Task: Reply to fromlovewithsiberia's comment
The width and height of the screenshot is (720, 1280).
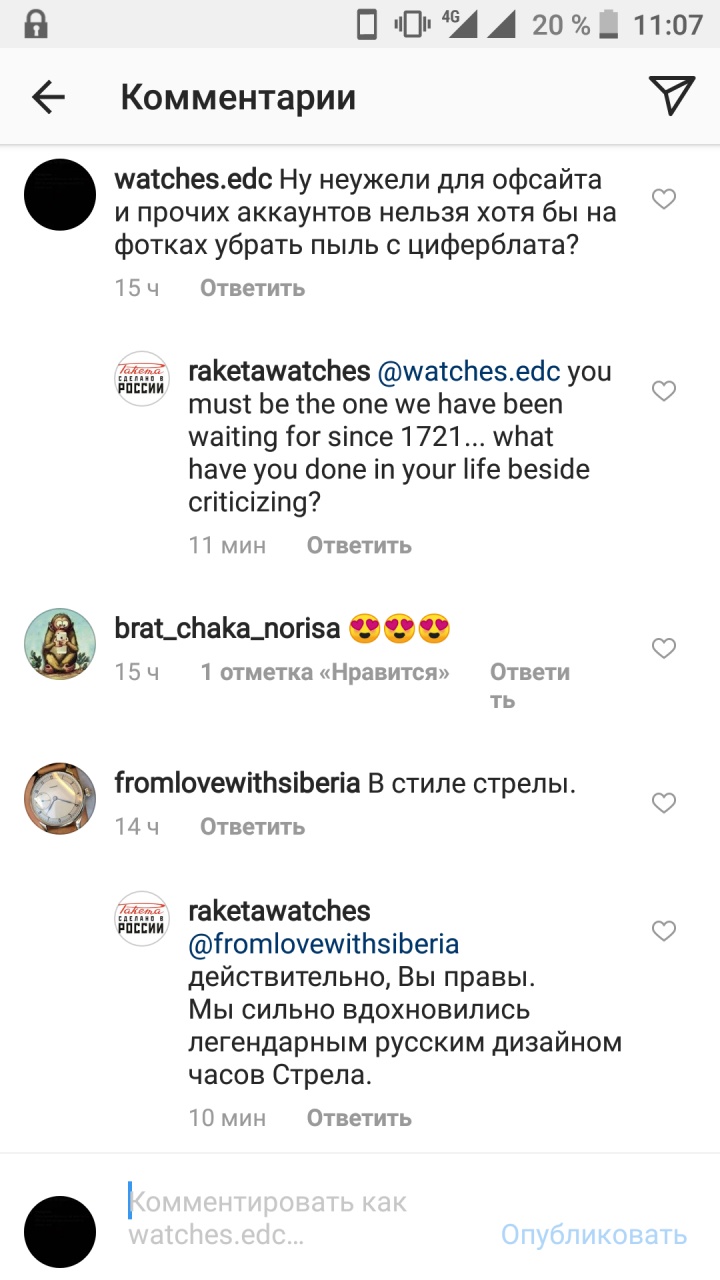Action: coord(252,827)
